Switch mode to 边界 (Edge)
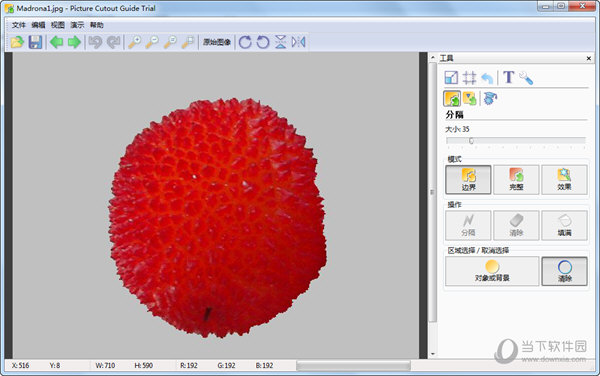Viewport: 600px width, 376px height. tap(468, 180)
